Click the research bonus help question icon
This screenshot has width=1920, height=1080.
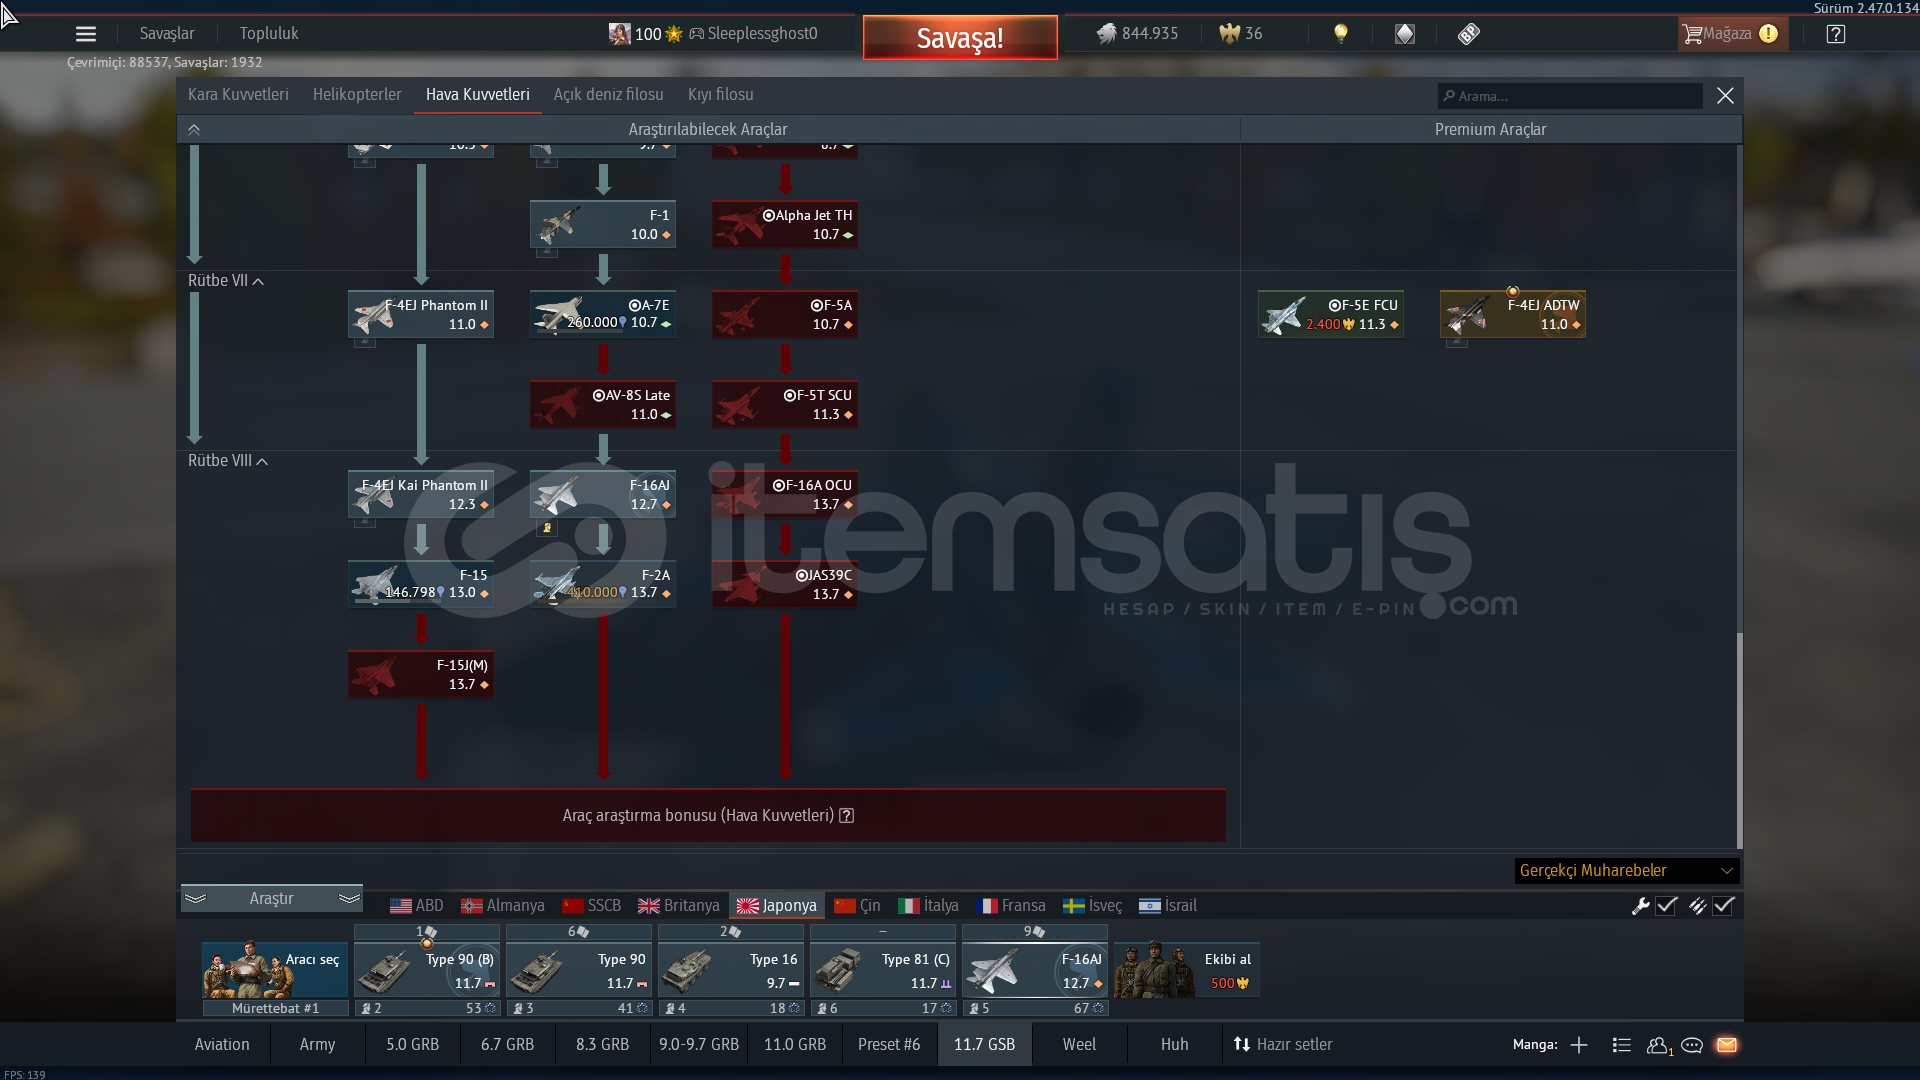847,815
